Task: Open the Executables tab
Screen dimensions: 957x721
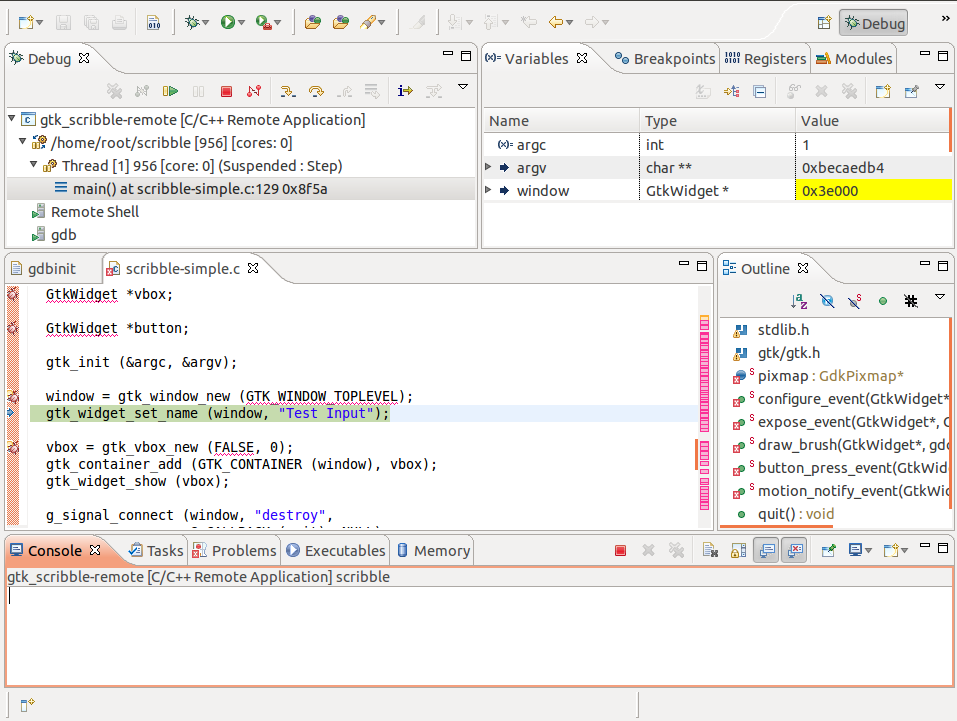Action: (x=336, y=551)
